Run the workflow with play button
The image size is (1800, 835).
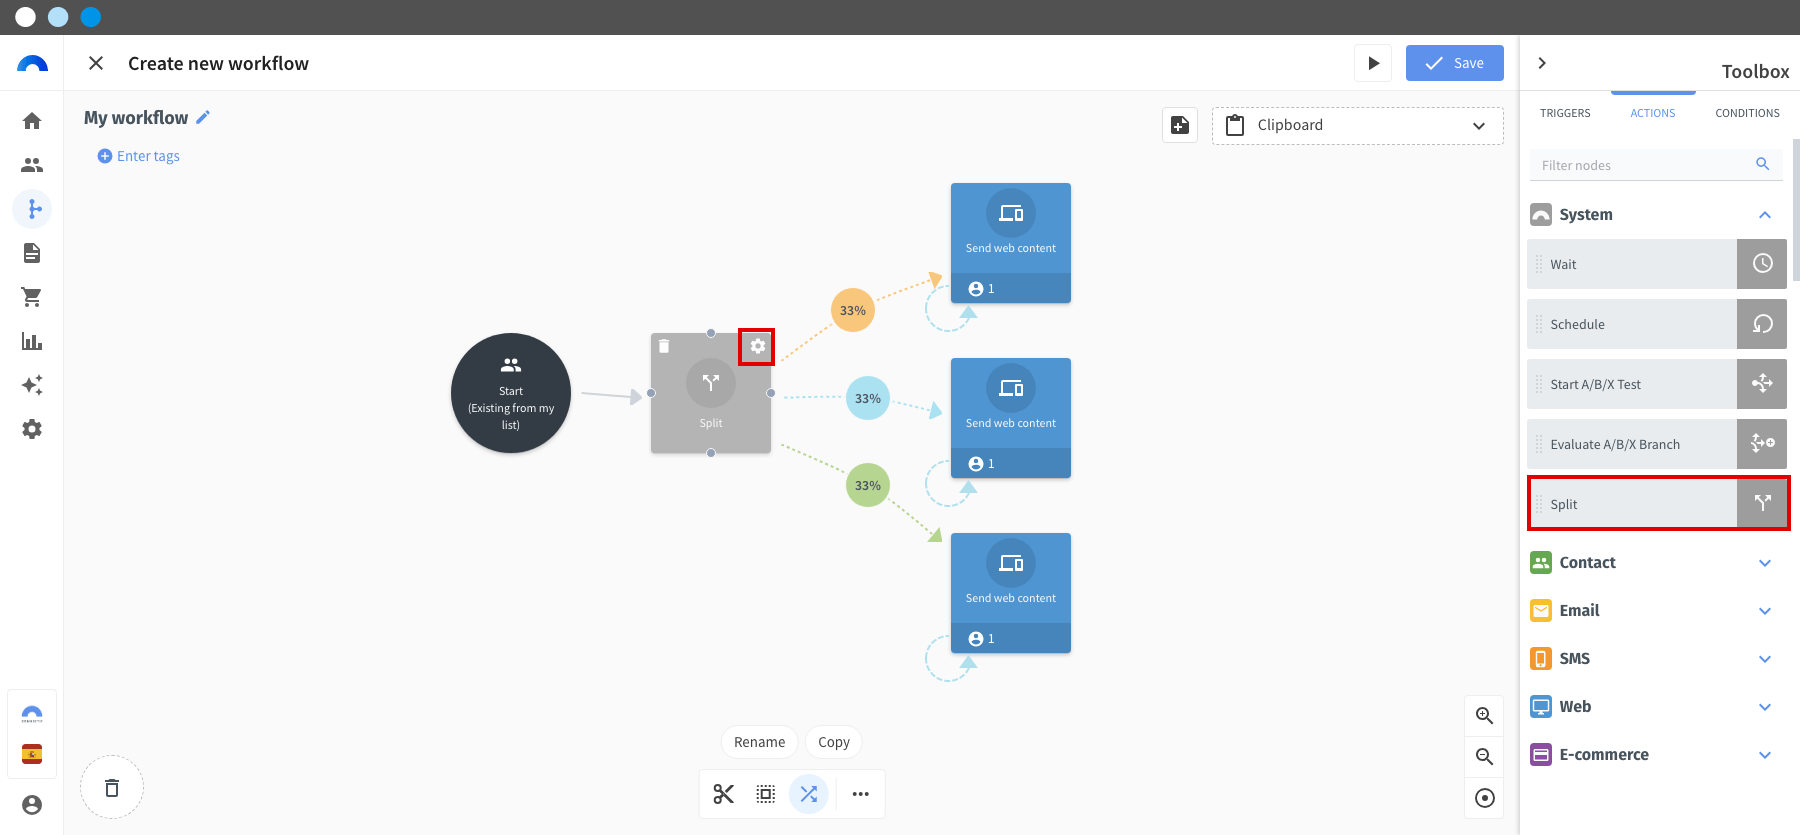coord(1373,63)
